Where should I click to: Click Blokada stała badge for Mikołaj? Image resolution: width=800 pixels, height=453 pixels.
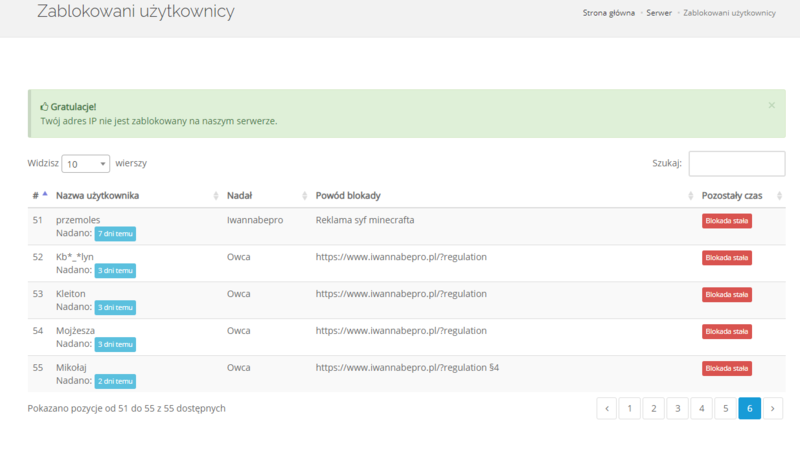click(726, 368)
